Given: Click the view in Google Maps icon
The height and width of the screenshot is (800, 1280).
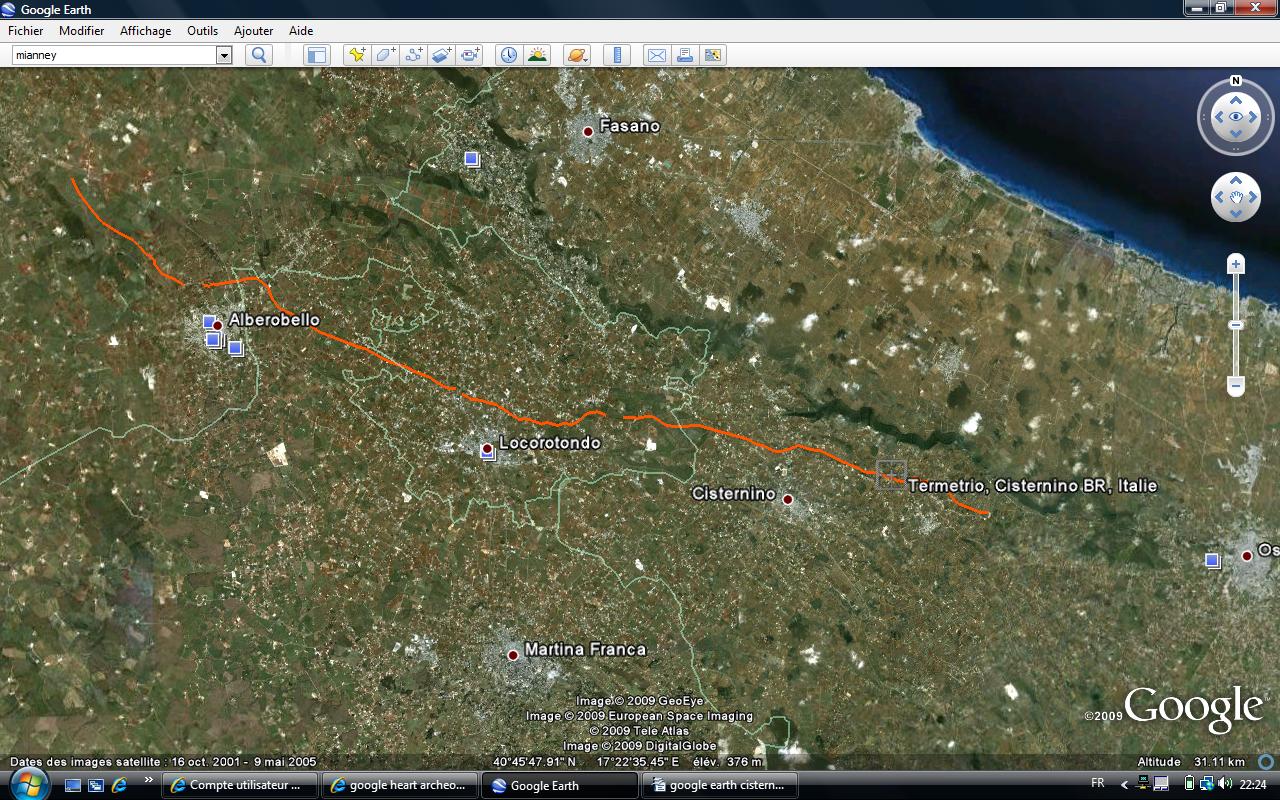Looking at the screenshot, I should (713, 55).
